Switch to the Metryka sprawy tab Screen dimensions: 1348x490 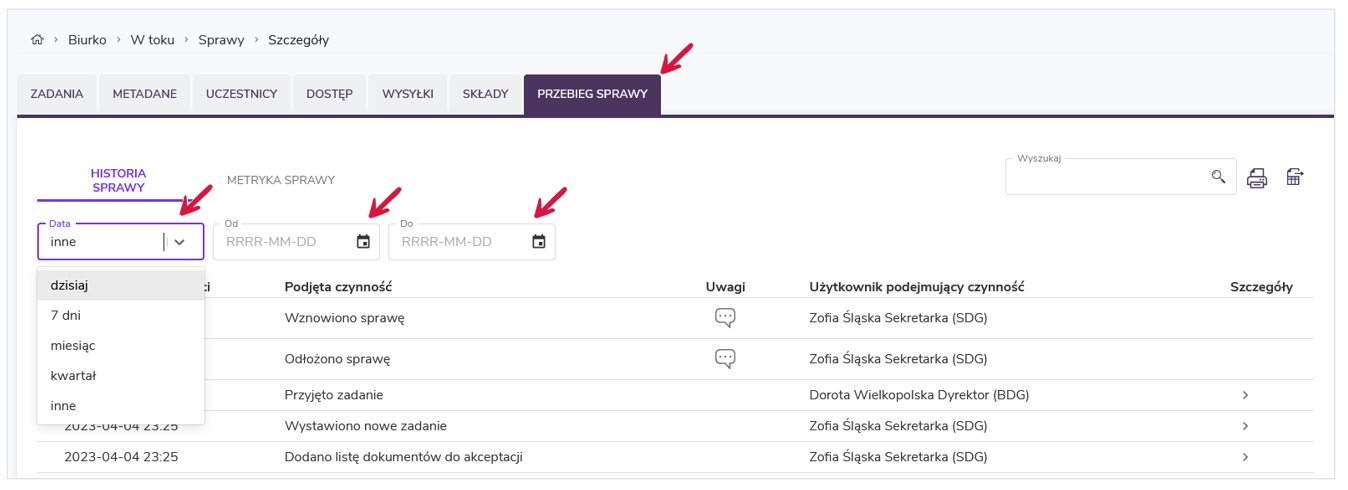pyautogui.click(x=281, y=180)
